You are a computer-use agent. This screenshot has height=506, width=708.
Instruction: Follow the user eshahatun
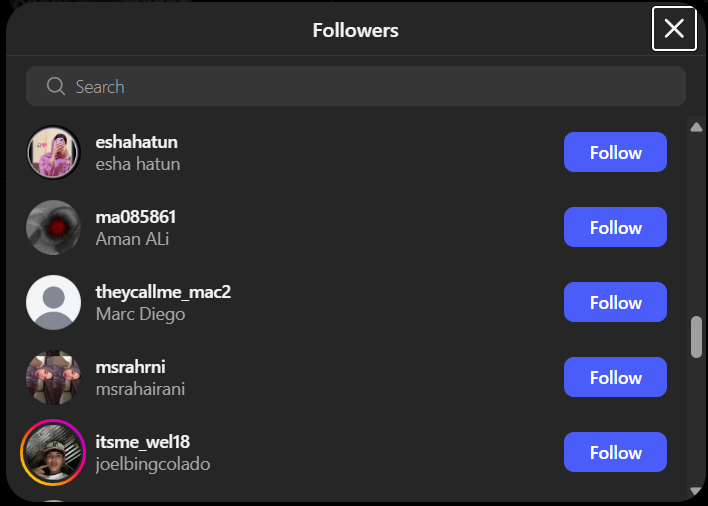click(x=615, y=152)
